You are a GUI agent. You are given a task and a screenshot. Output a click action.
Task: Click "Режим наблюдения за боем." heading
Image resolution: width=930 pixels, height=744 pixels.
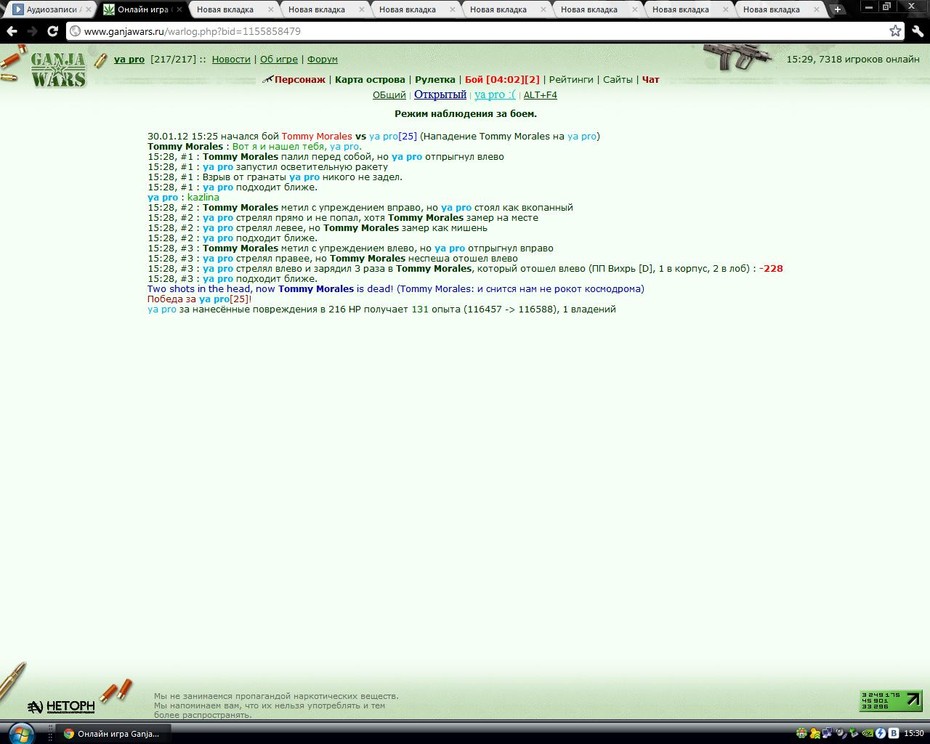coord(466,113)
